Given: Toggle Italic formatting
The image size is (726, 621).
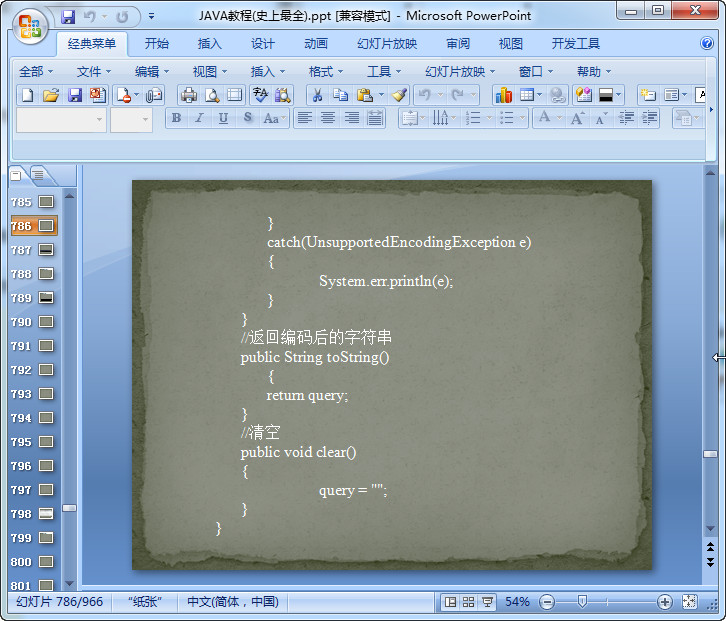Looking at the screenshot, I should click(200, 118).
